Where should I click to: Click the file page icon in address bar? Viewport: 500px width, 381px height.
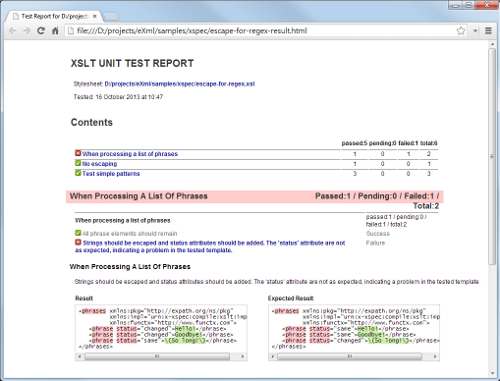[70, 31]
